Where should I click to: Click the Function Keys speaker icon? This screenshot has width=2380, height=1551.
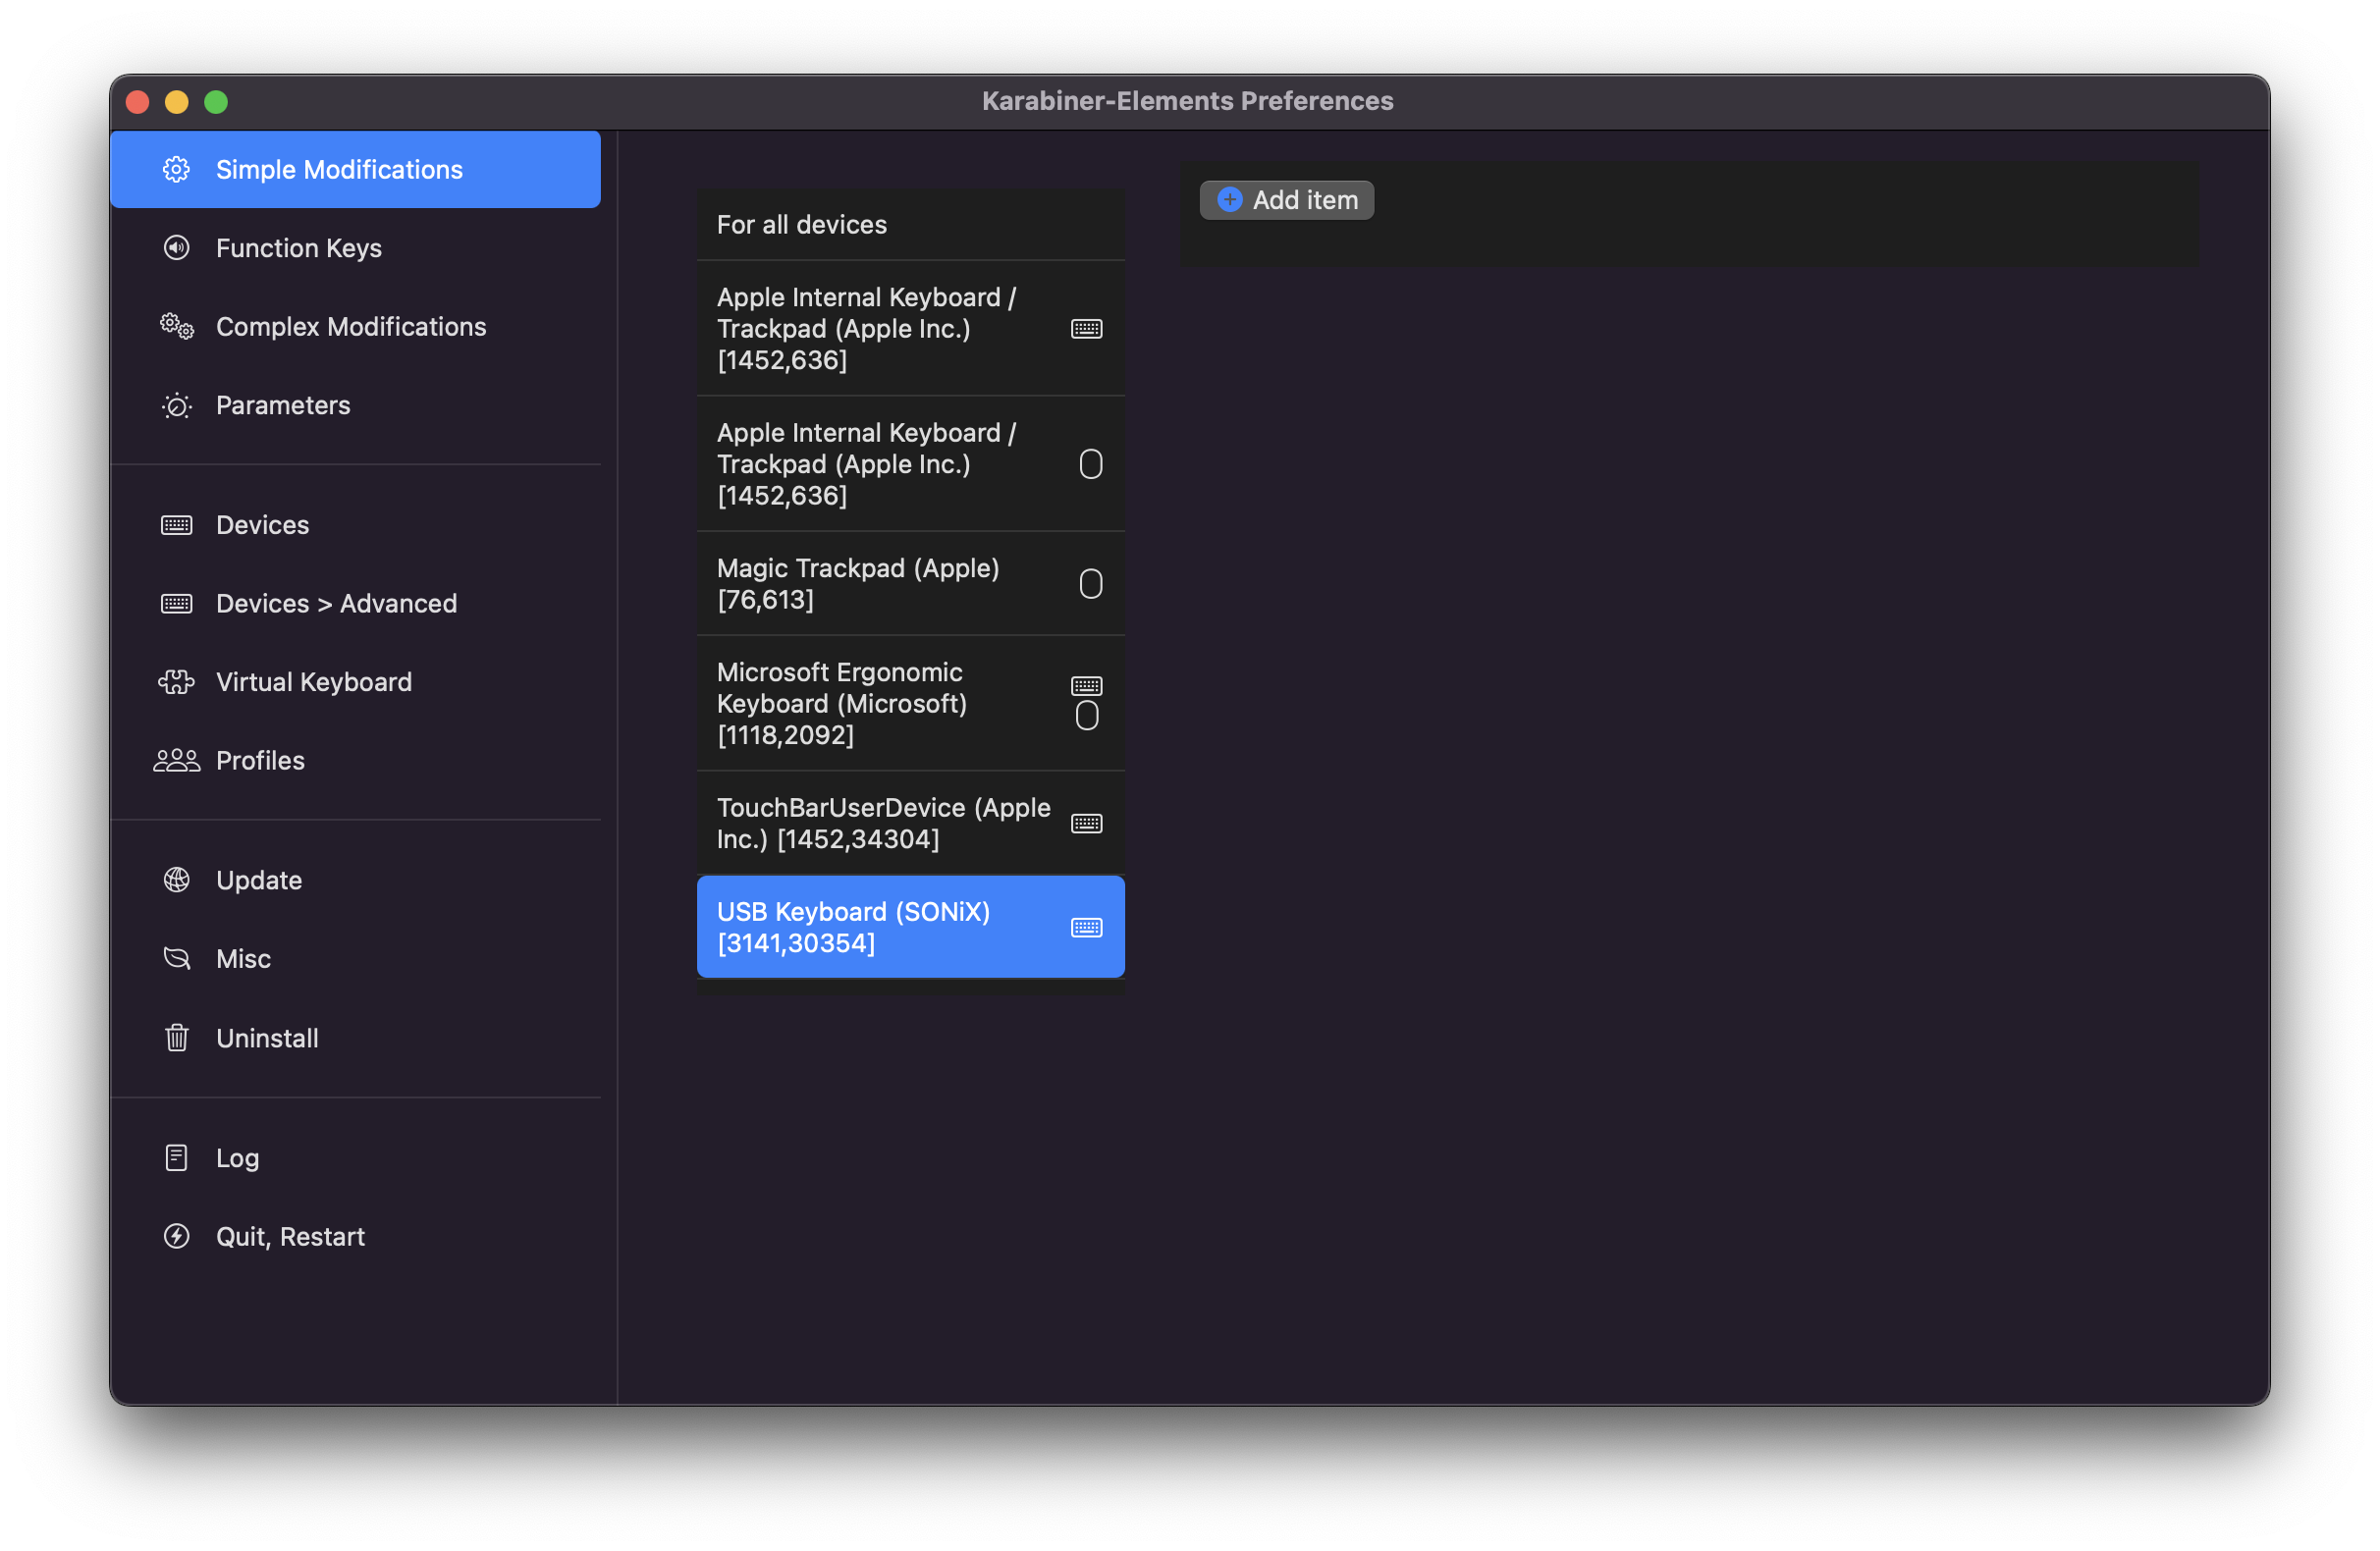click(176, 248)
